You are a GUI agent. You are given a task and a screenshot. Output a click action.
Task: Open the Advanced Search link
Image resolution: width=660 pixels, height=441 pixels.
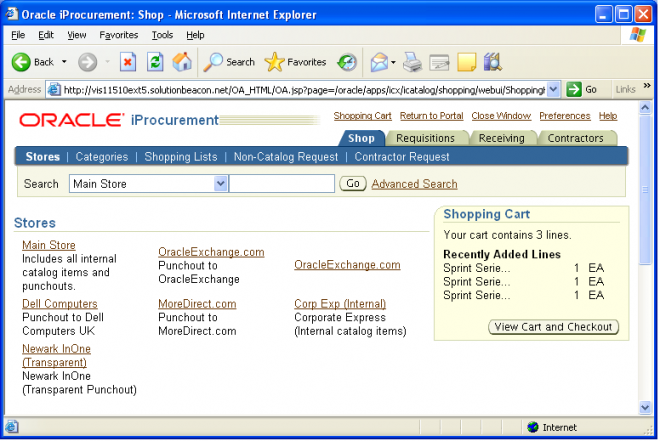pos(415,184)
